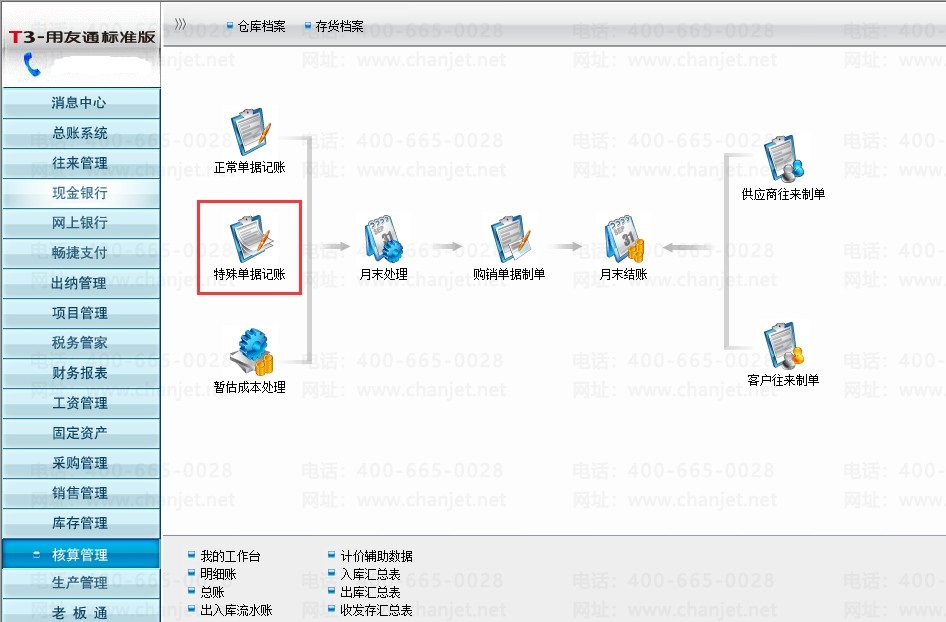Open 销售管理 module
The image size is (946, 622).
tap(81, 493)
